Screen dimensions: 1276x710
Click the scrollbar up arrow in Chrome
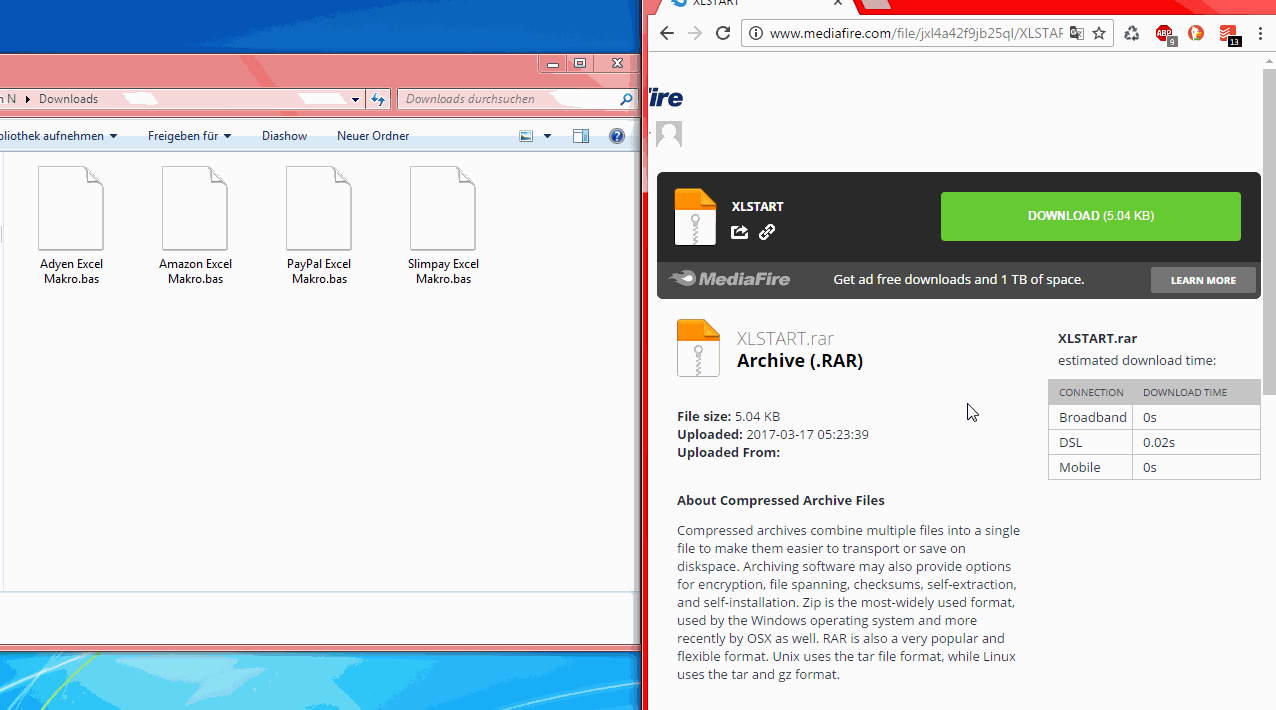(1270, 60)
